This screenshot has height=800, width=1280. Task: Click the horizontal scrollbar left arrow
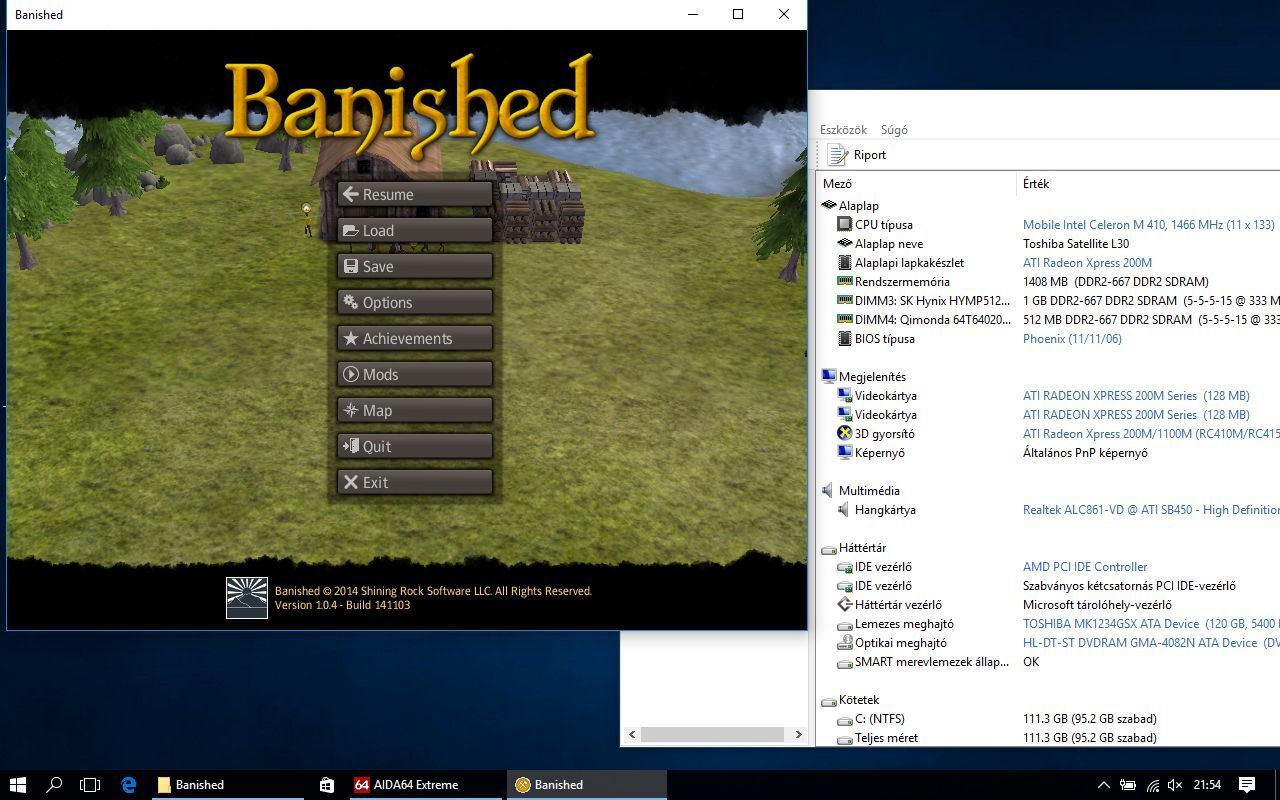click(x=631, y=734)
